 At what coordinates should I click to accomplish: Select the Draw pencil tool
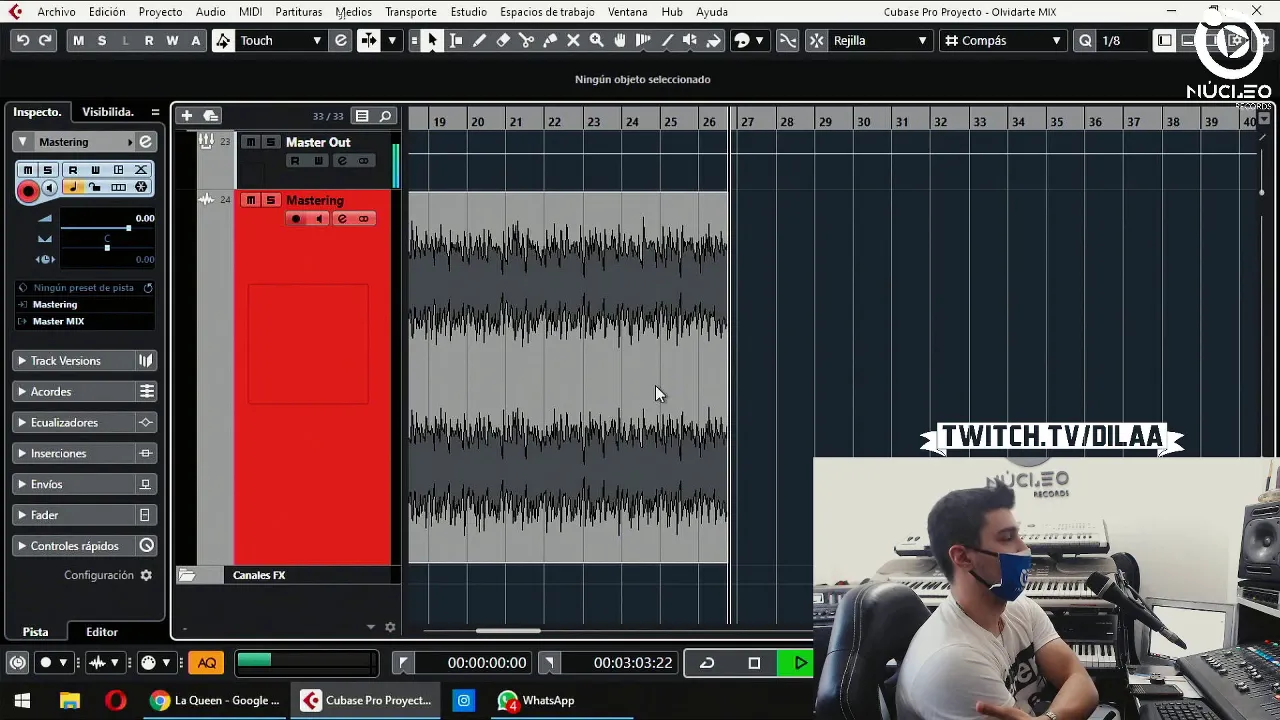[480, 40]
